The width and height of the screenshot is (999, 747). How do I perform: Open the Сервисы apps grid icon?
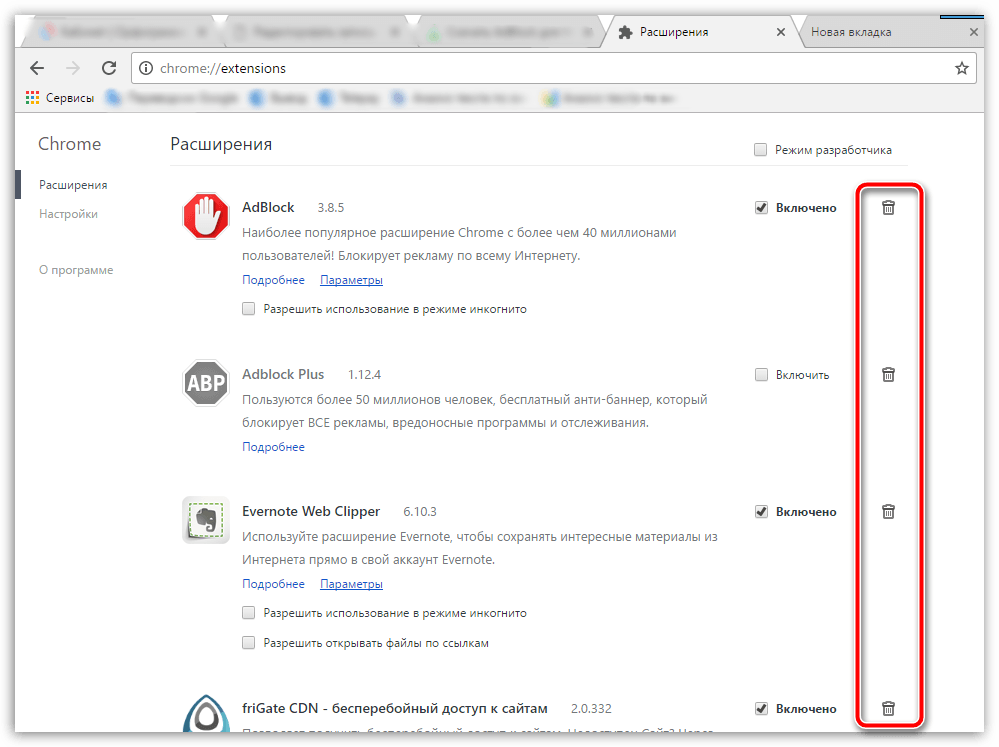pos(32,98)
